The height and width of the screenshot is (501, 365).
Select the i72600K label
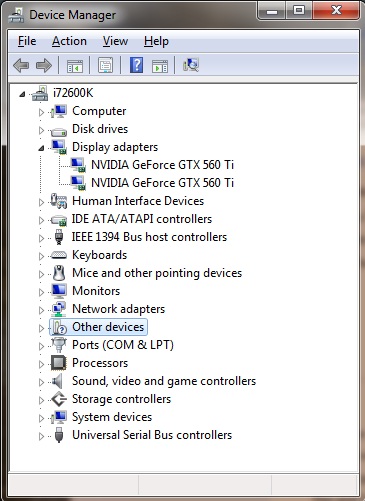tap(73, 93)
